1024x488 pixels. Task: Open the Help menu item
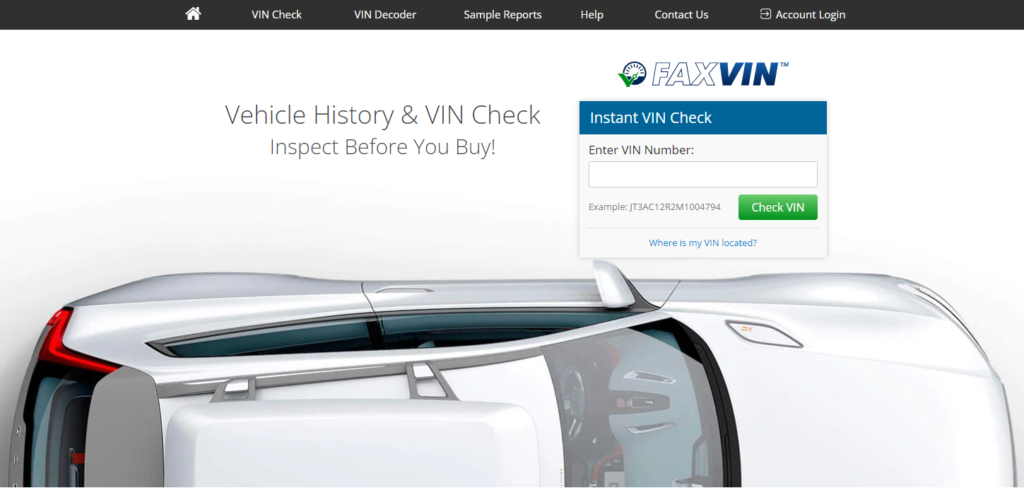point(592,14)
